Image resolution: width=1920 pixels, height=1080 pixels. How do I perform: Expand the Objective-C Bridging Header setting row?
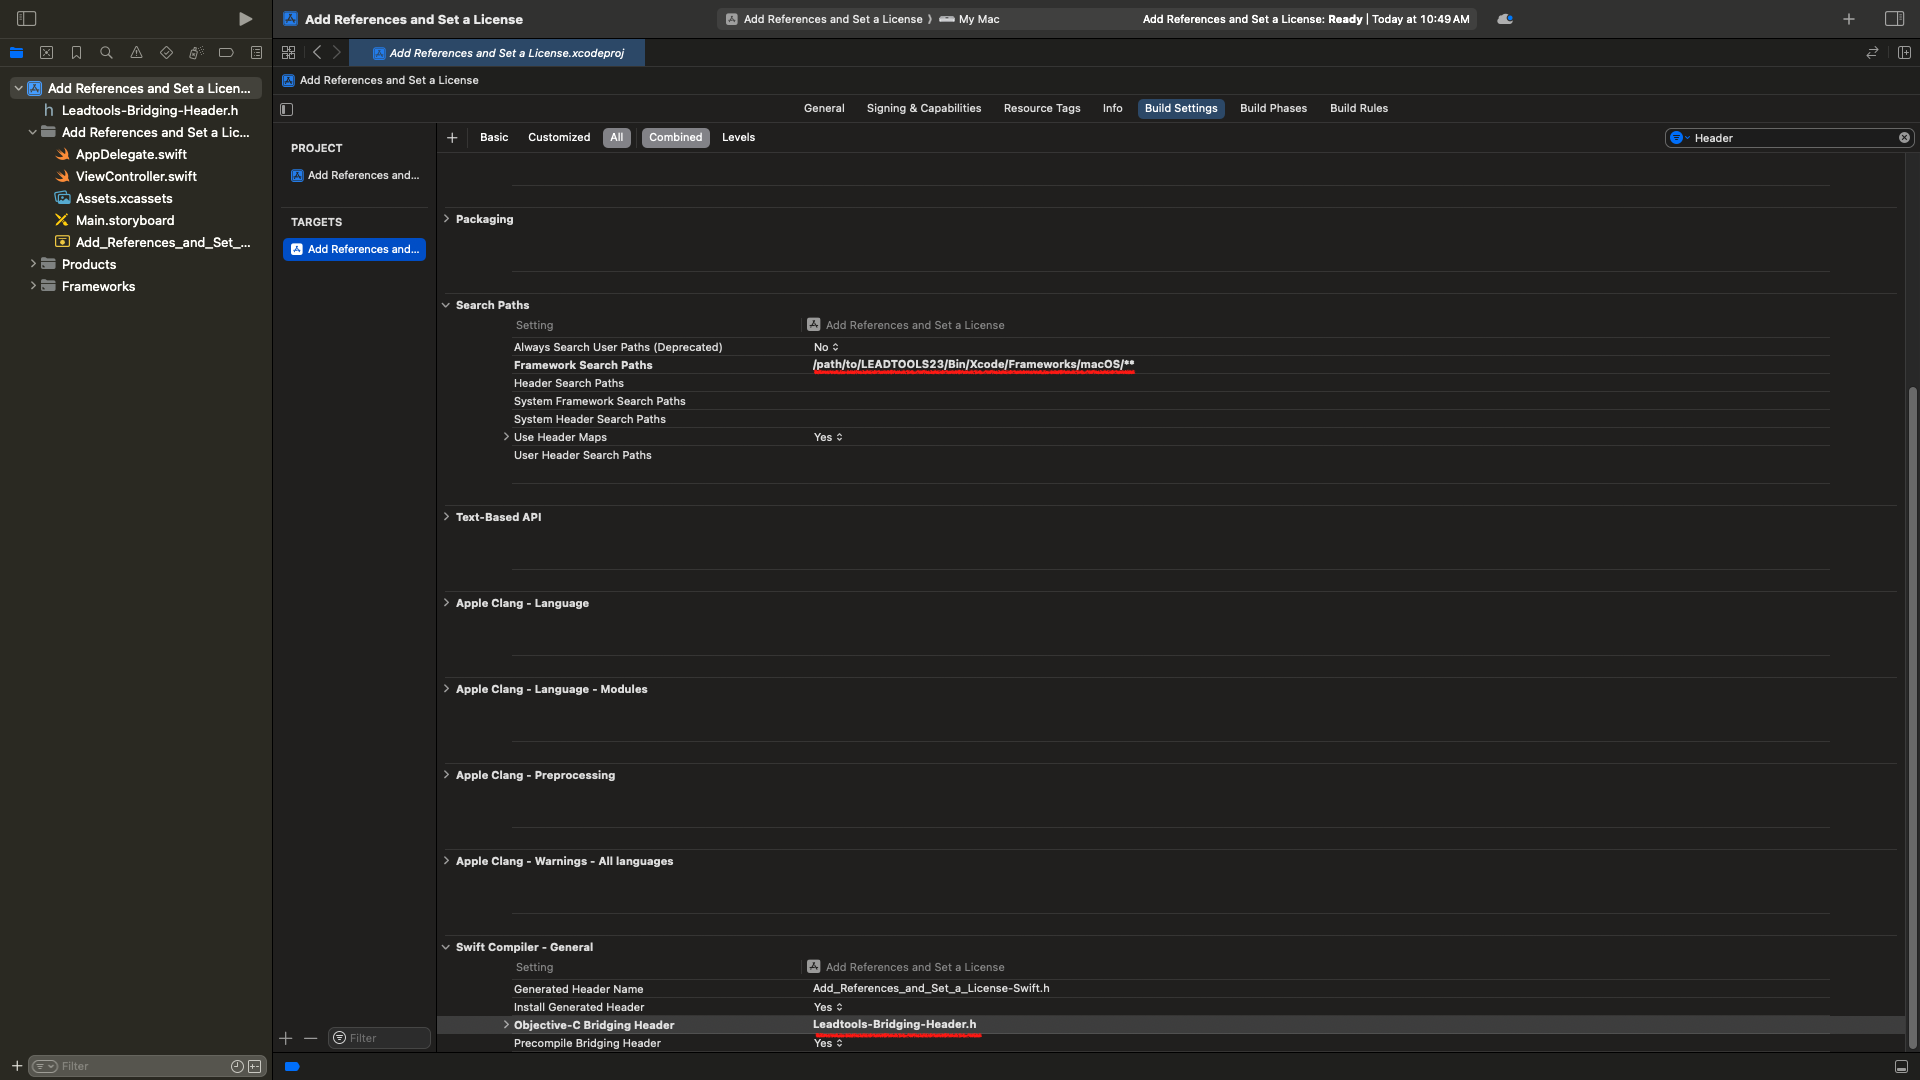[506, 1025]
